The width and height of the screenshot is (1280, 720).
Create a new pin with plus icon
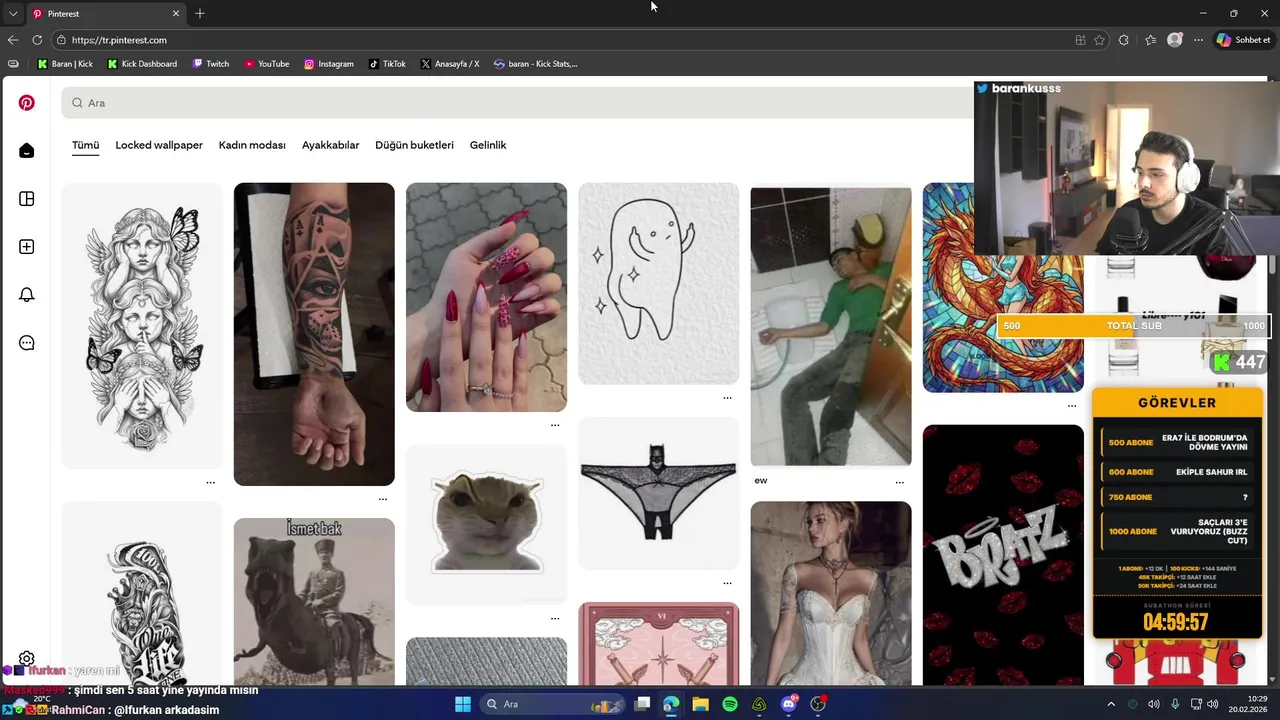(27, 247)
